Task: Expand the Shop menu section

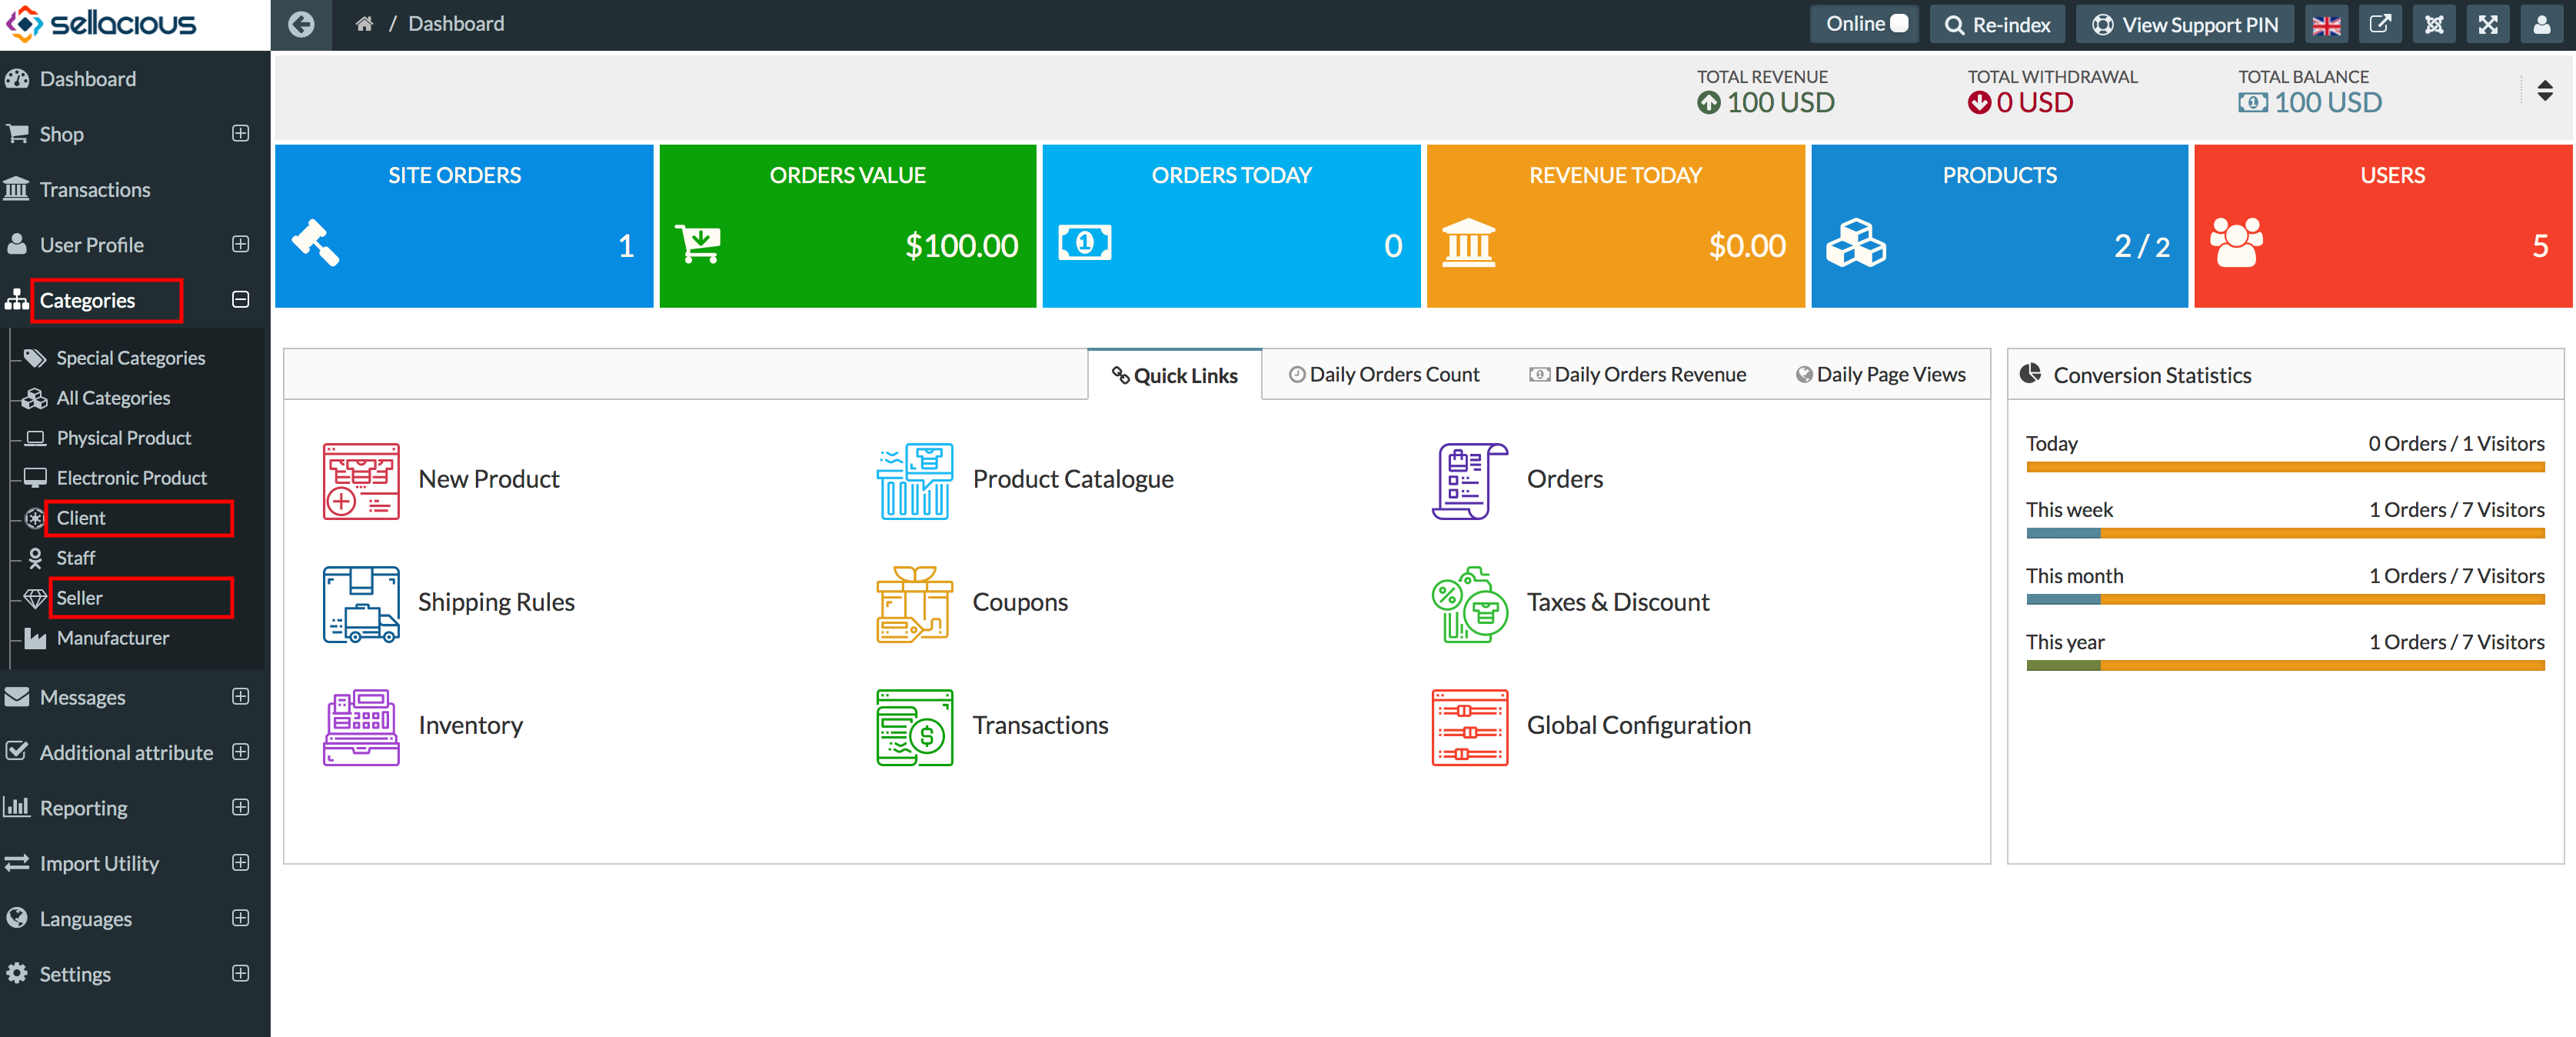Action: (x=240, y=134)
